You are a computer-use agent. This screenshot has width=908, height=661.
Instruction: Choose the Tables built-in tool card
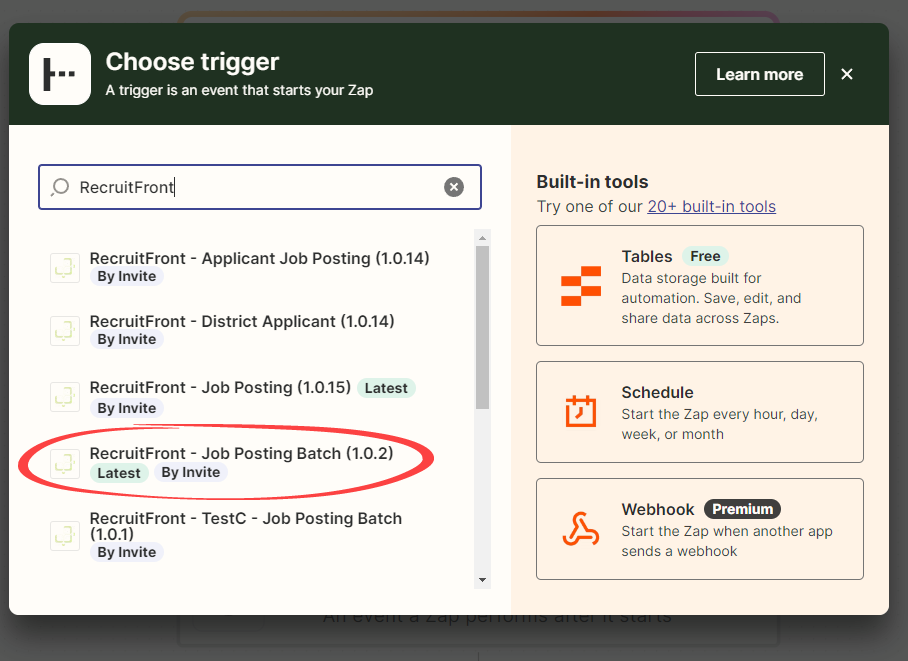click(x=700, y=286)
